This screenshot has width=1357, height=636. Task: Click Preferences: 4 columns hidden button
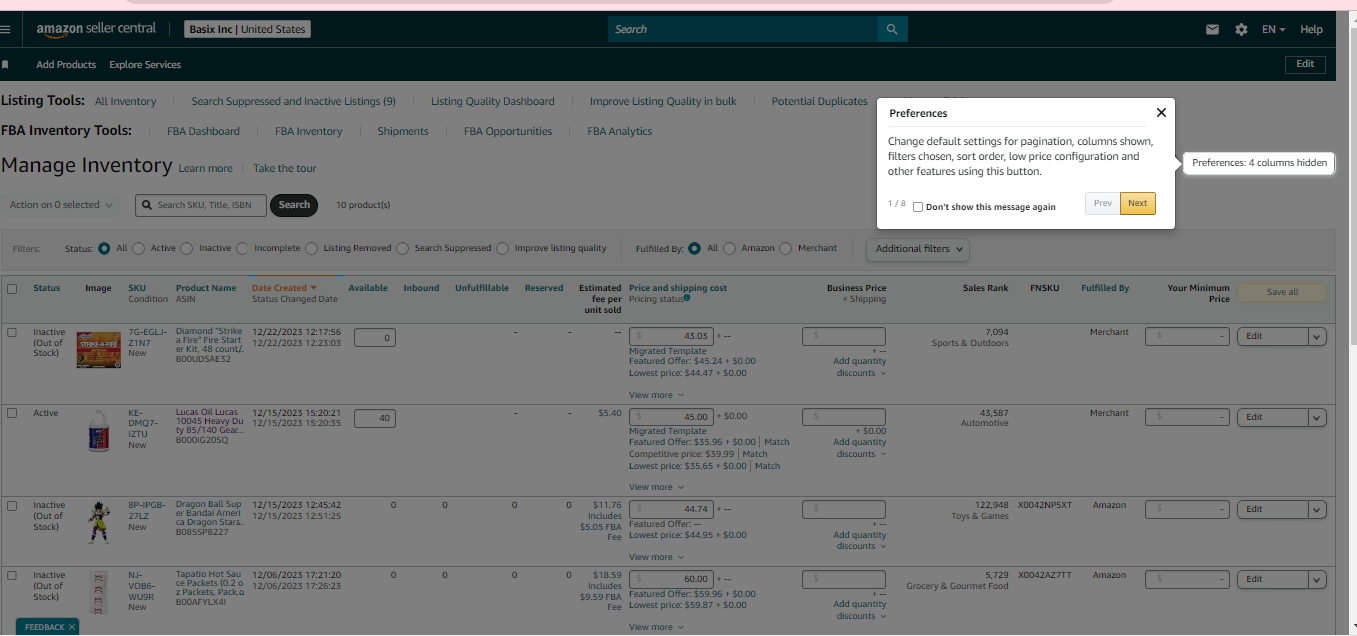coord(1259,163)
